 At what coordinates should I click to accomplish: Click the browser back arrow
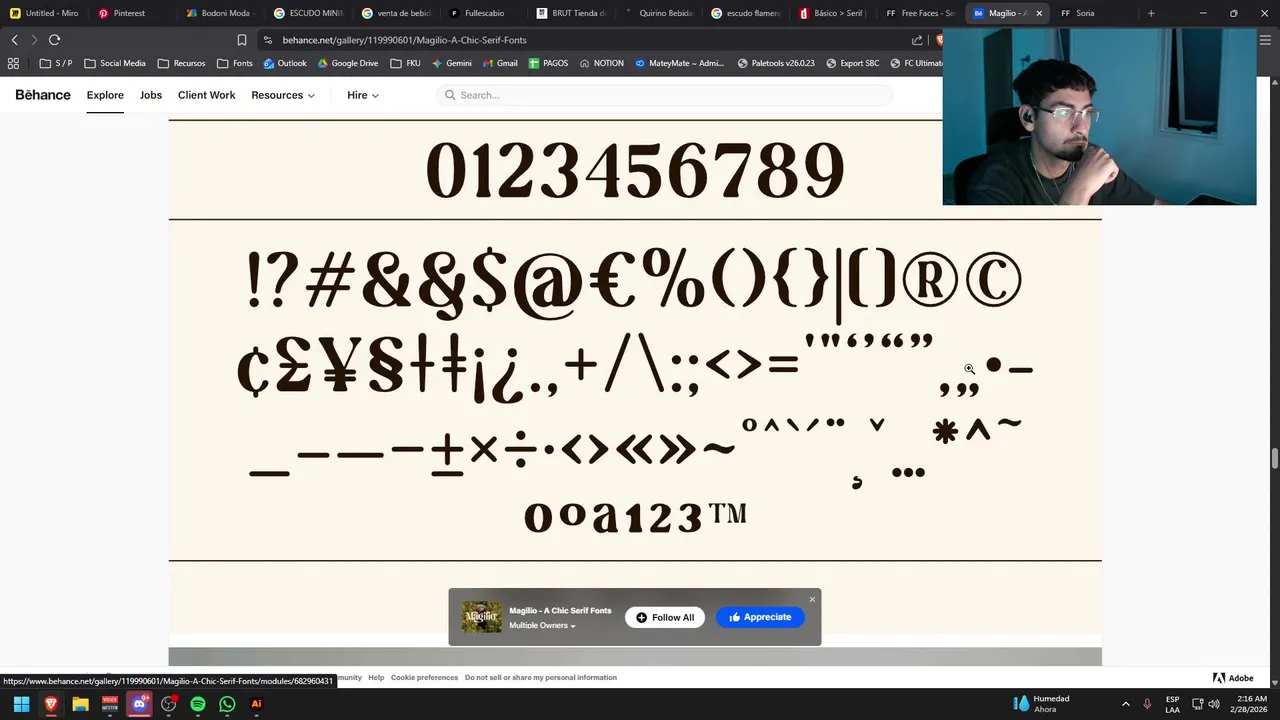14,40
